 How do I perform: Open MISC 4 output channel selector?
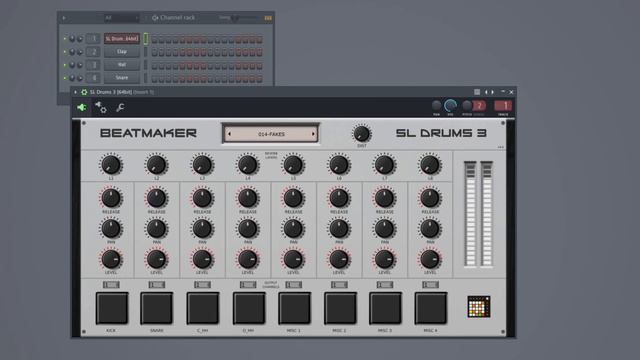tap(430, 284)
